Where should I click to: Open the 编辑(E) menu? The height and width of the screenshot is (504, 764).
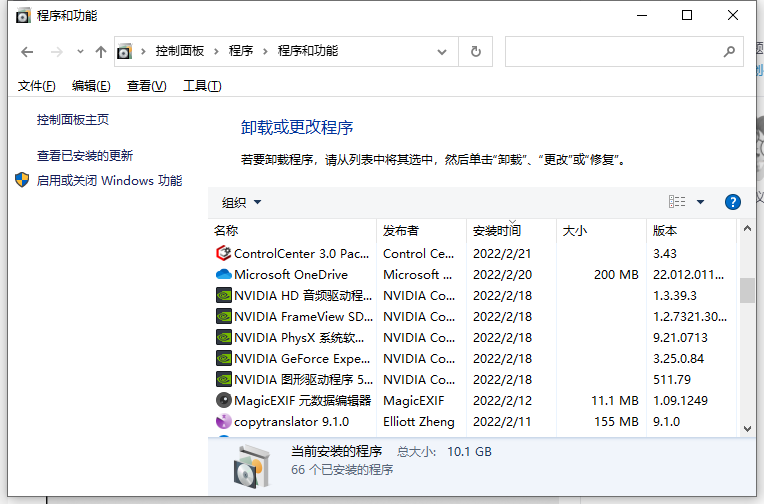[x=91, y=86]
